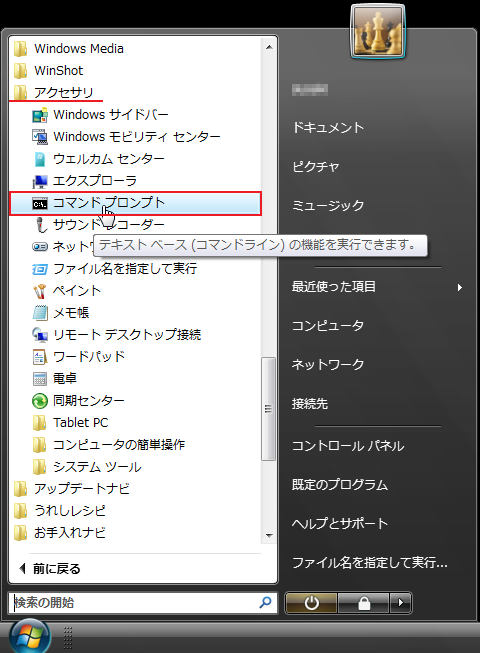Screen dimensions: 480x653
Task: Open 最近使った項目 submenu arrow
Action: pyautogui.click(x=460, y=287)
